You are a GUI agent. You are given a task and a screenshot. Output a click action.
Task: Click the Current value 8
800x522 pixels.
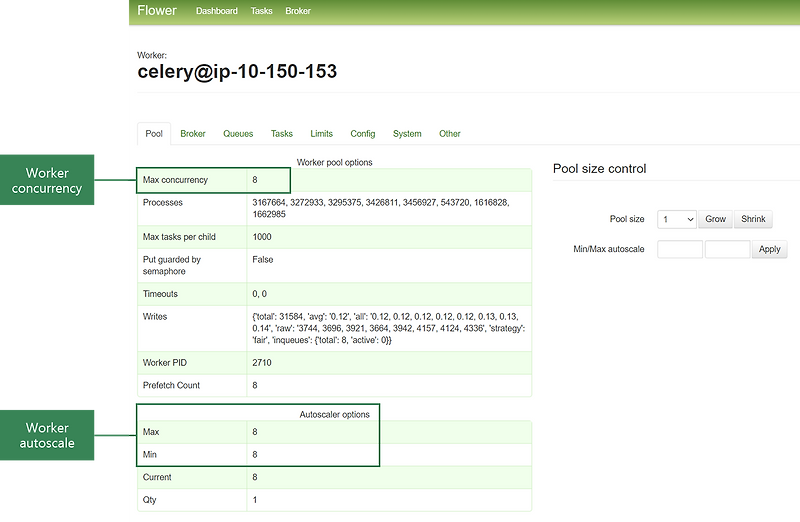(x=255, y=477)
